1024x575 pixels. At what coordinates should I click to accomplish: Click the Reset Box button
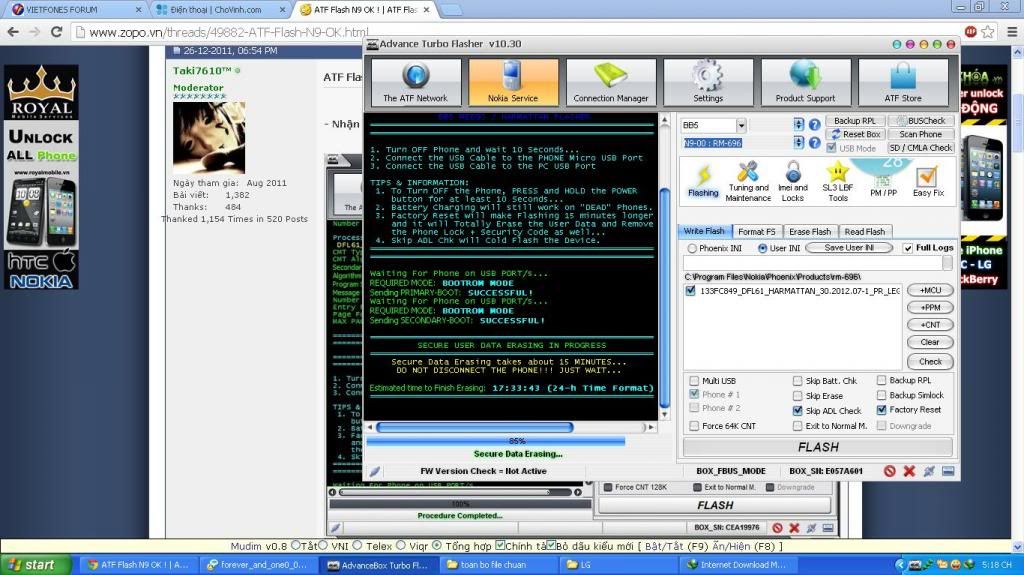855,135
